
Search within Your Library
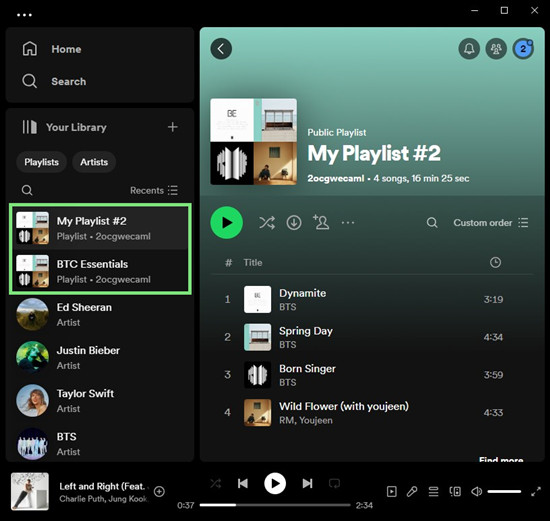[27, 190]
